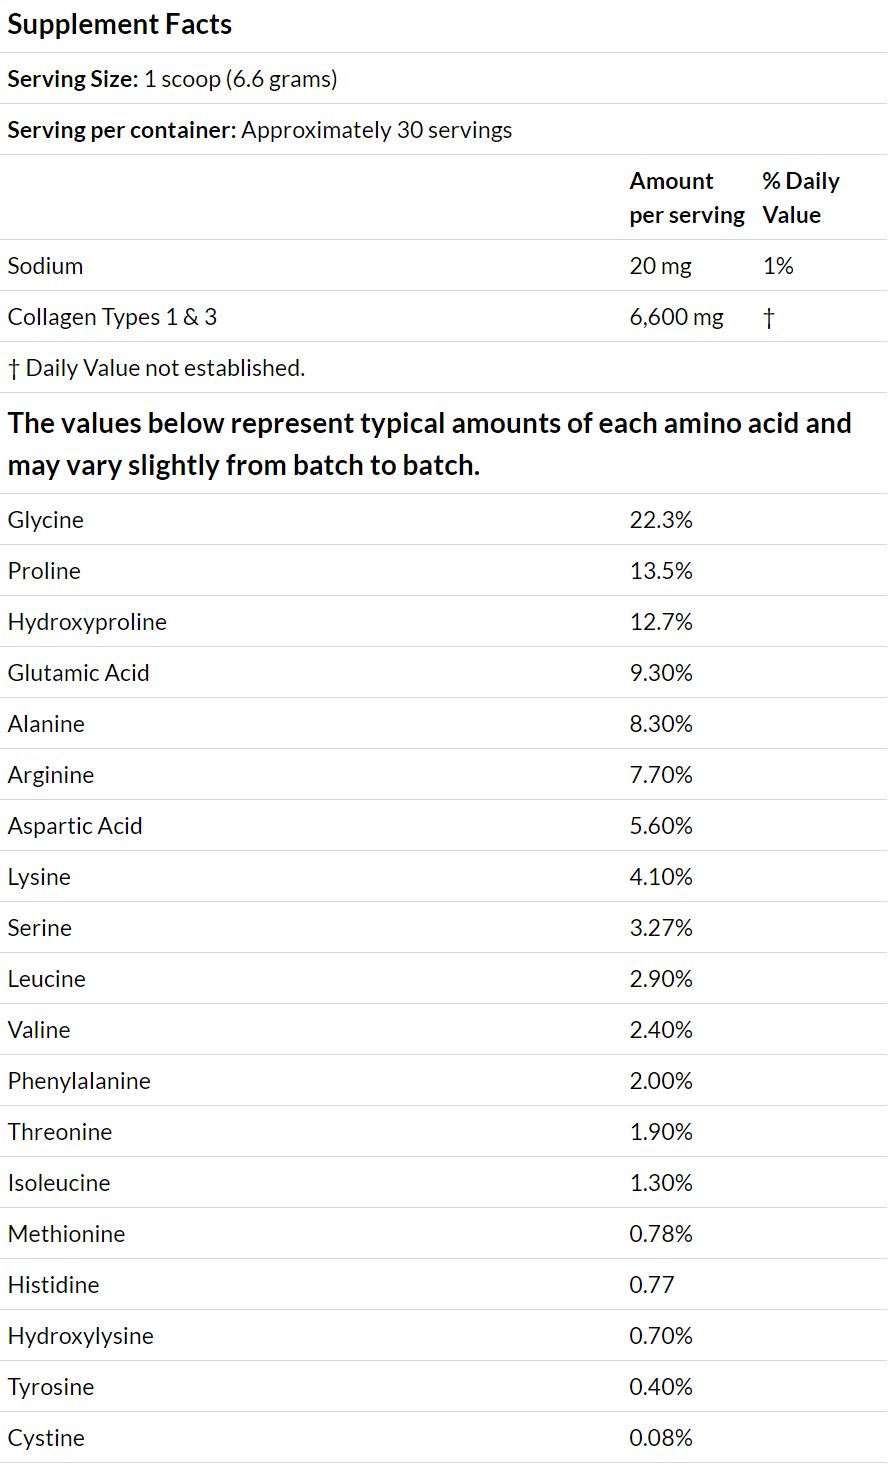
Task: Click the % Daily Value column header
Action: 801,198
